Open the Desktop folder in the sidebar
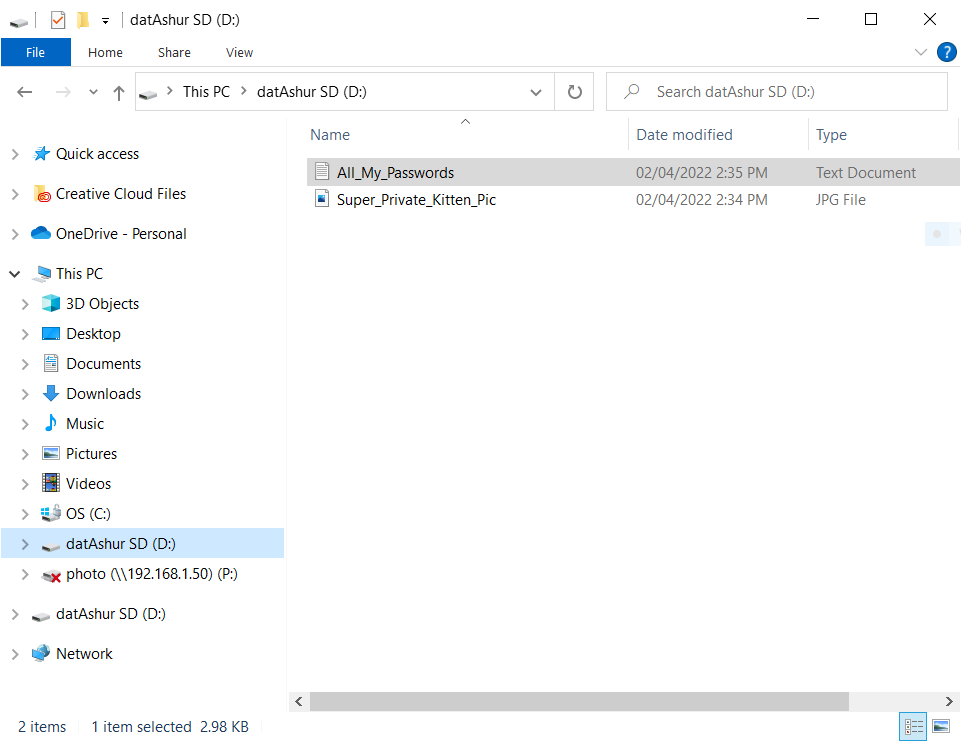 pos(93,333)
